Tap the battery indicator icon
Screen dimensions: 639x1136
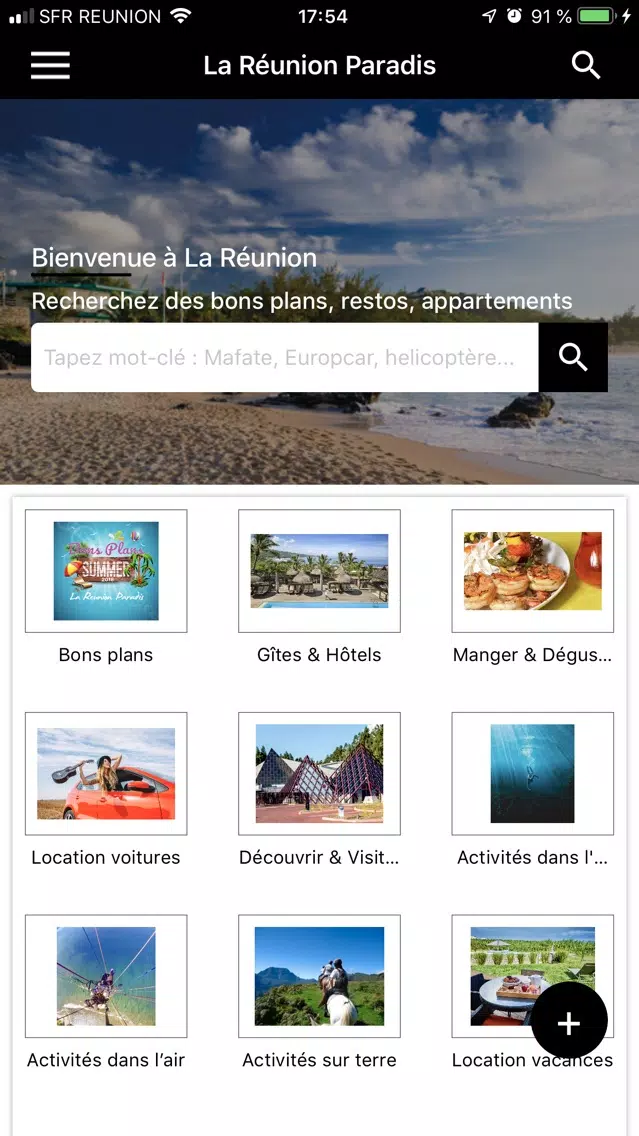[x=596, y=16]
